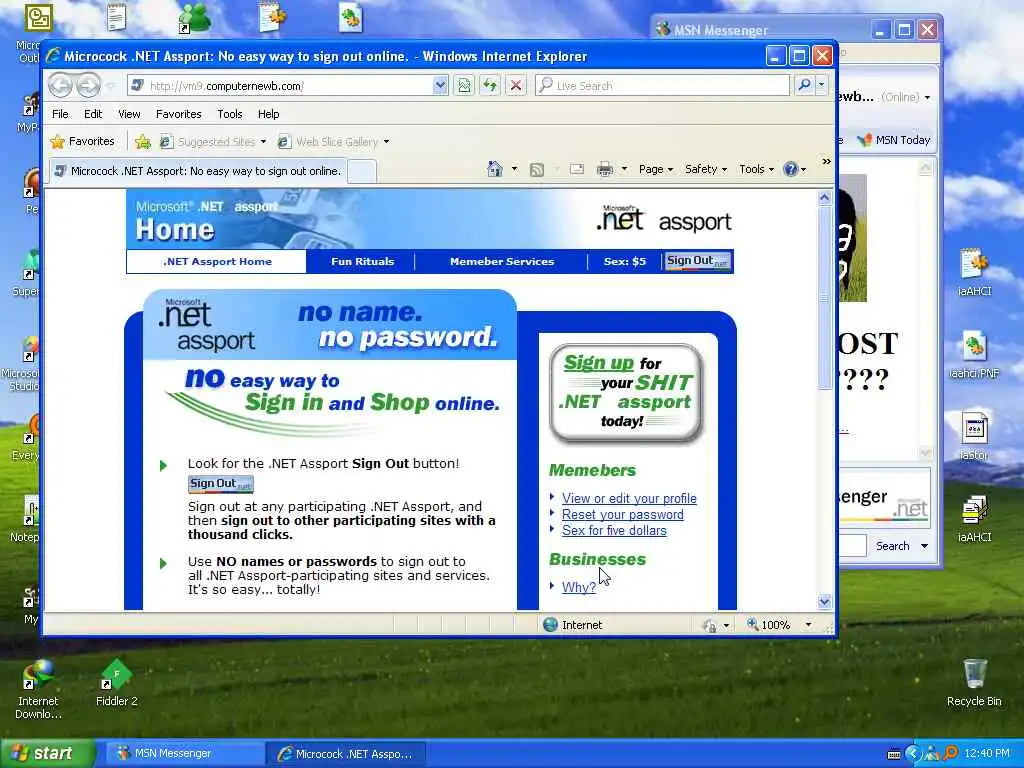The image size is (1024, 768).
Task: Click the Compatibility View icon beside address bar
Action: pyautogui.click(x=464, y=86)
